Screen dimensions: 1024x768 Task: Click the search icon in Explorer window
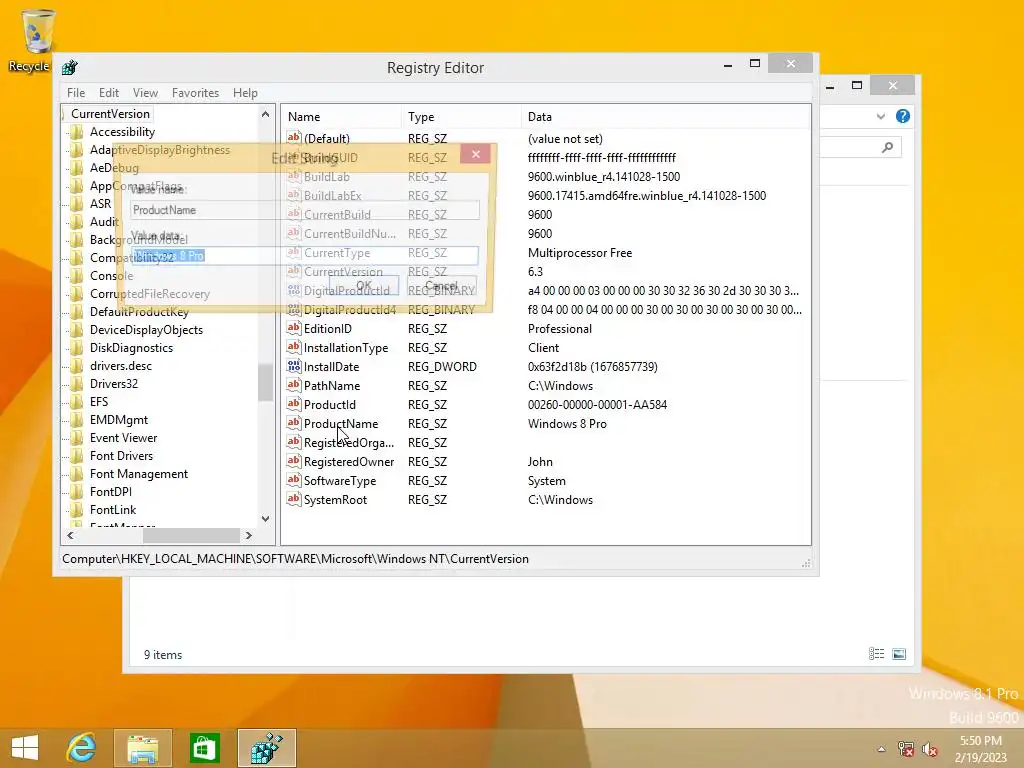point(887,148)
